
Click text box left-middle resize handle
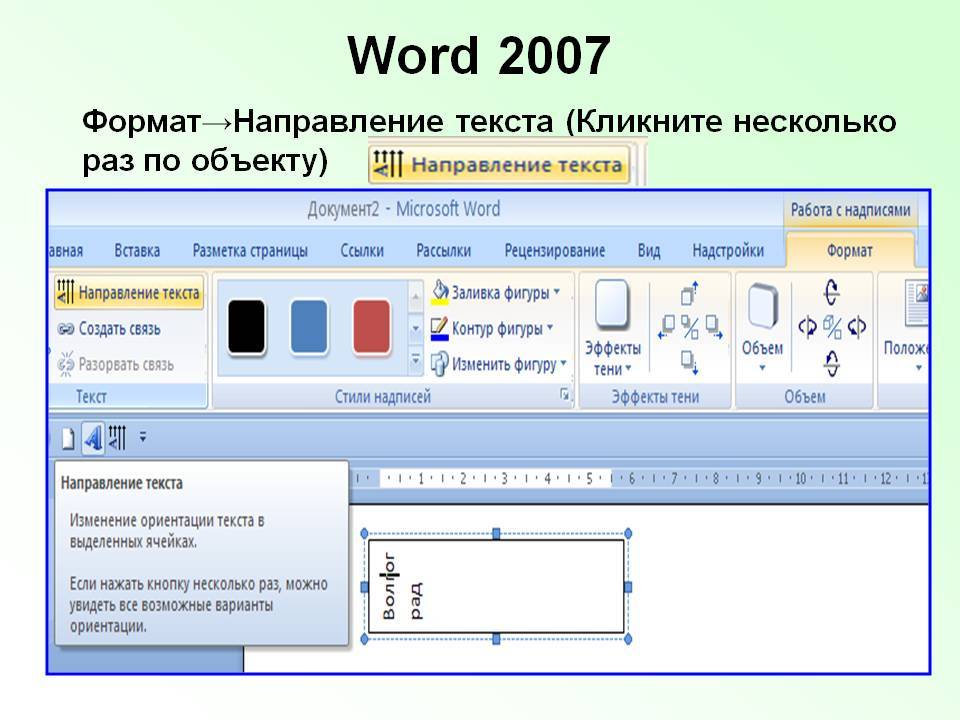[x=365, y=587]
